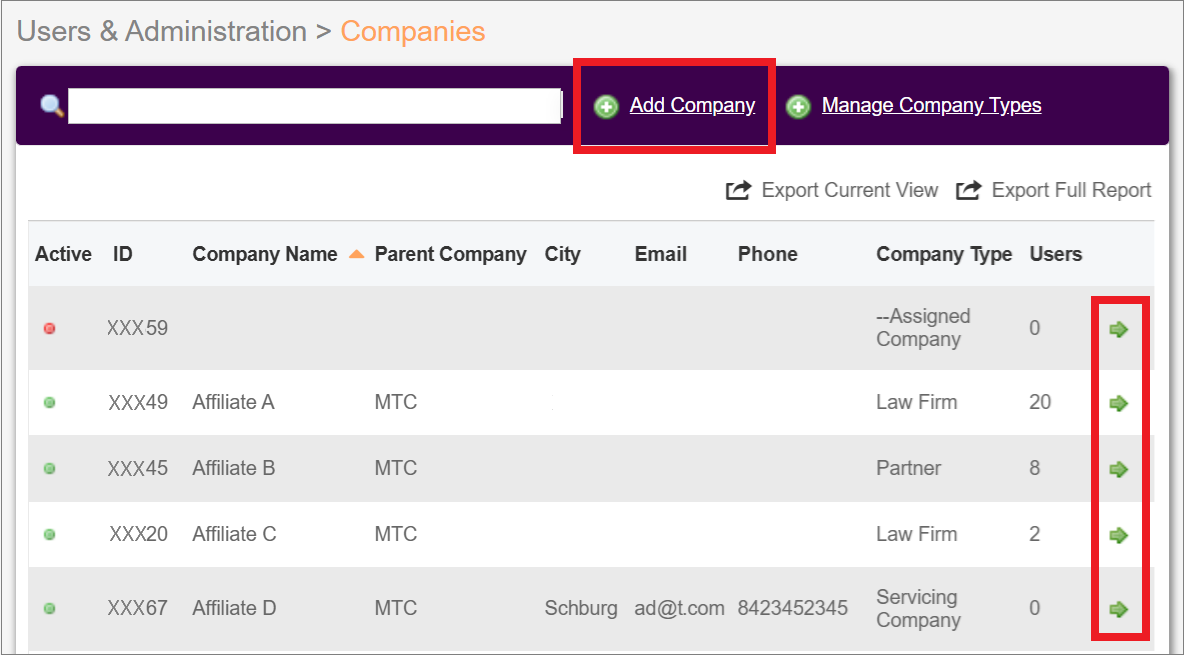Viewport: 1184px width, 655px height.
Task: Sort by Phone column header
Action: tap(767, 254)
